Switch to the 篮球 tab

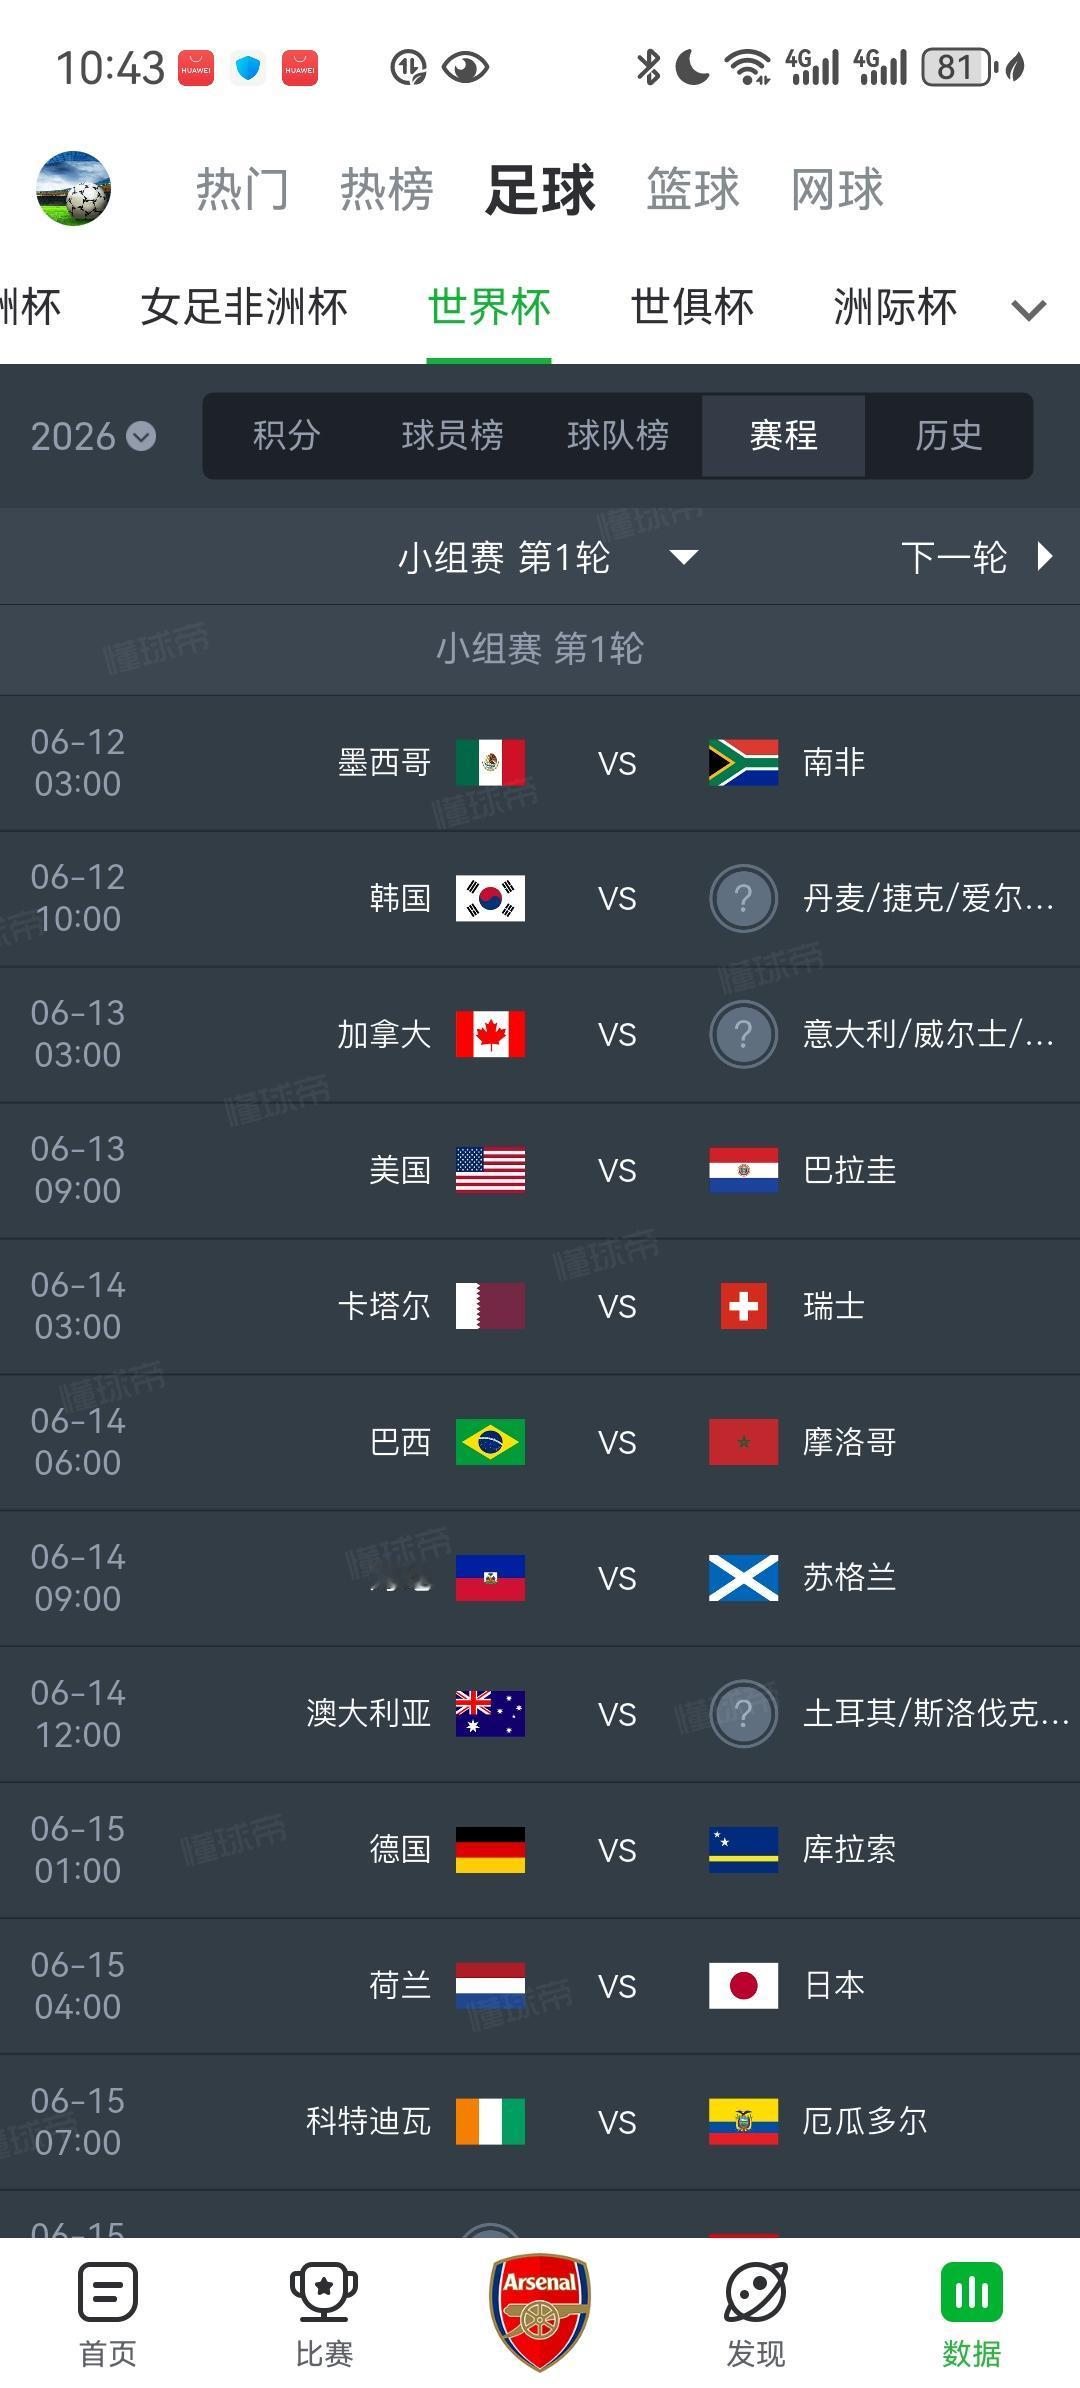click(692, 189)
